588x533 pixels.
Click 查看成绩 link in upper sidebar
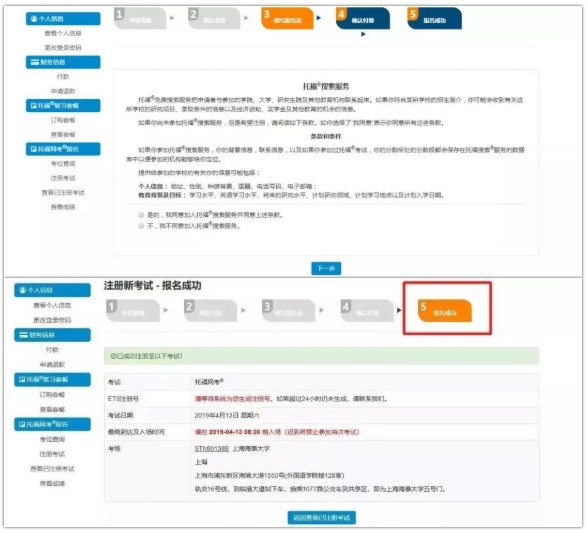pyautogui.click(x=63, y=207)
